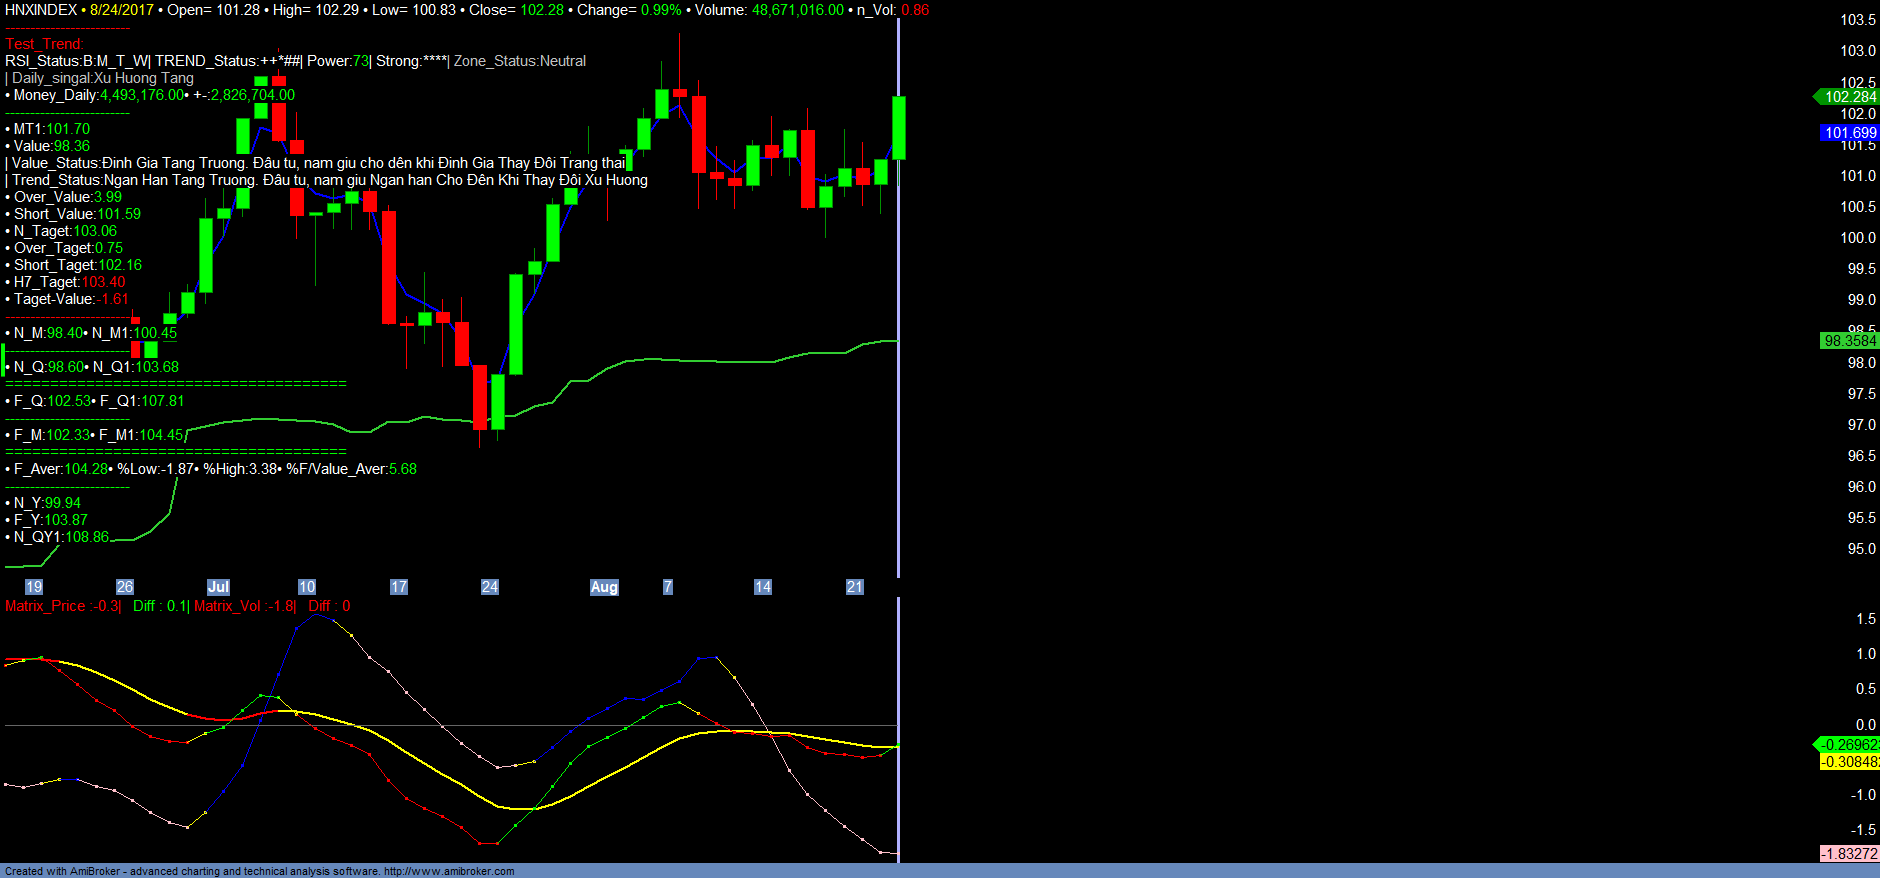Click the pink -1.83272 indicator tag

(1849, 854)
